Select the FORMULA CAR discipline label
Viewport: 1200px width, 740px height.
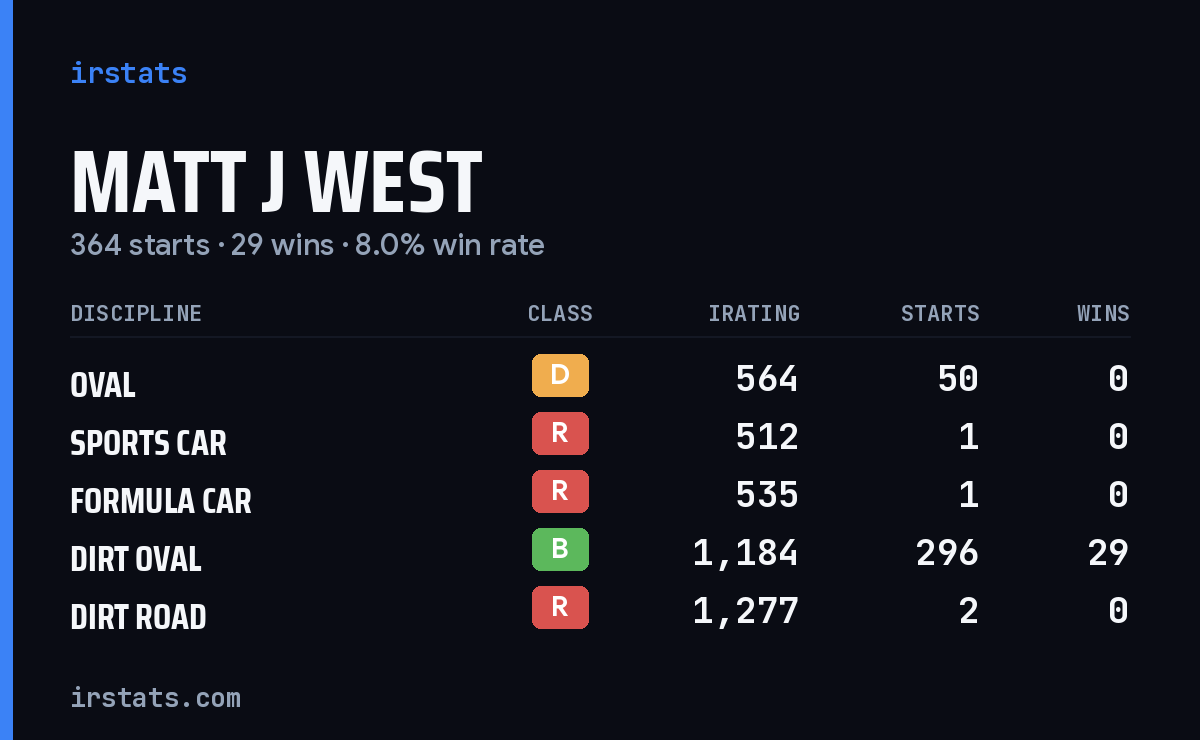coord(161,501)
